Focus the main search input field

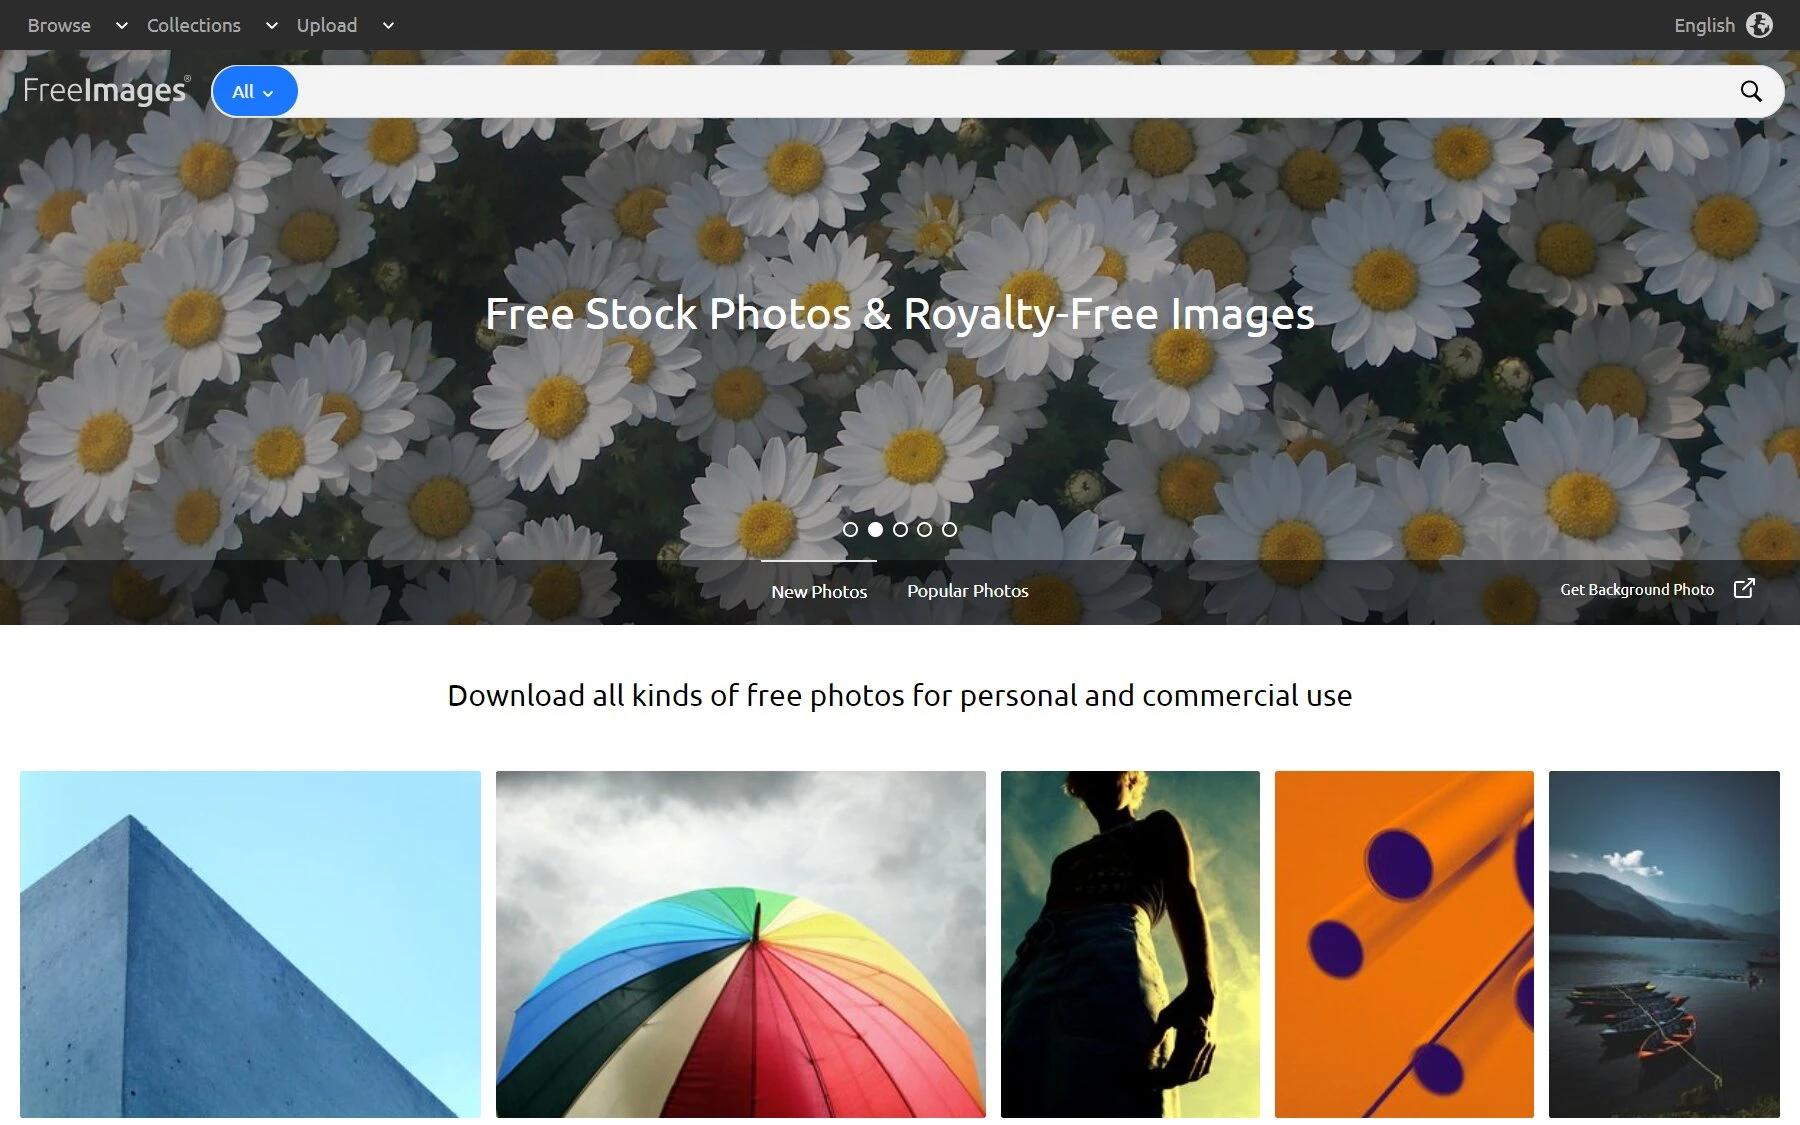(x=1015, y=91)
